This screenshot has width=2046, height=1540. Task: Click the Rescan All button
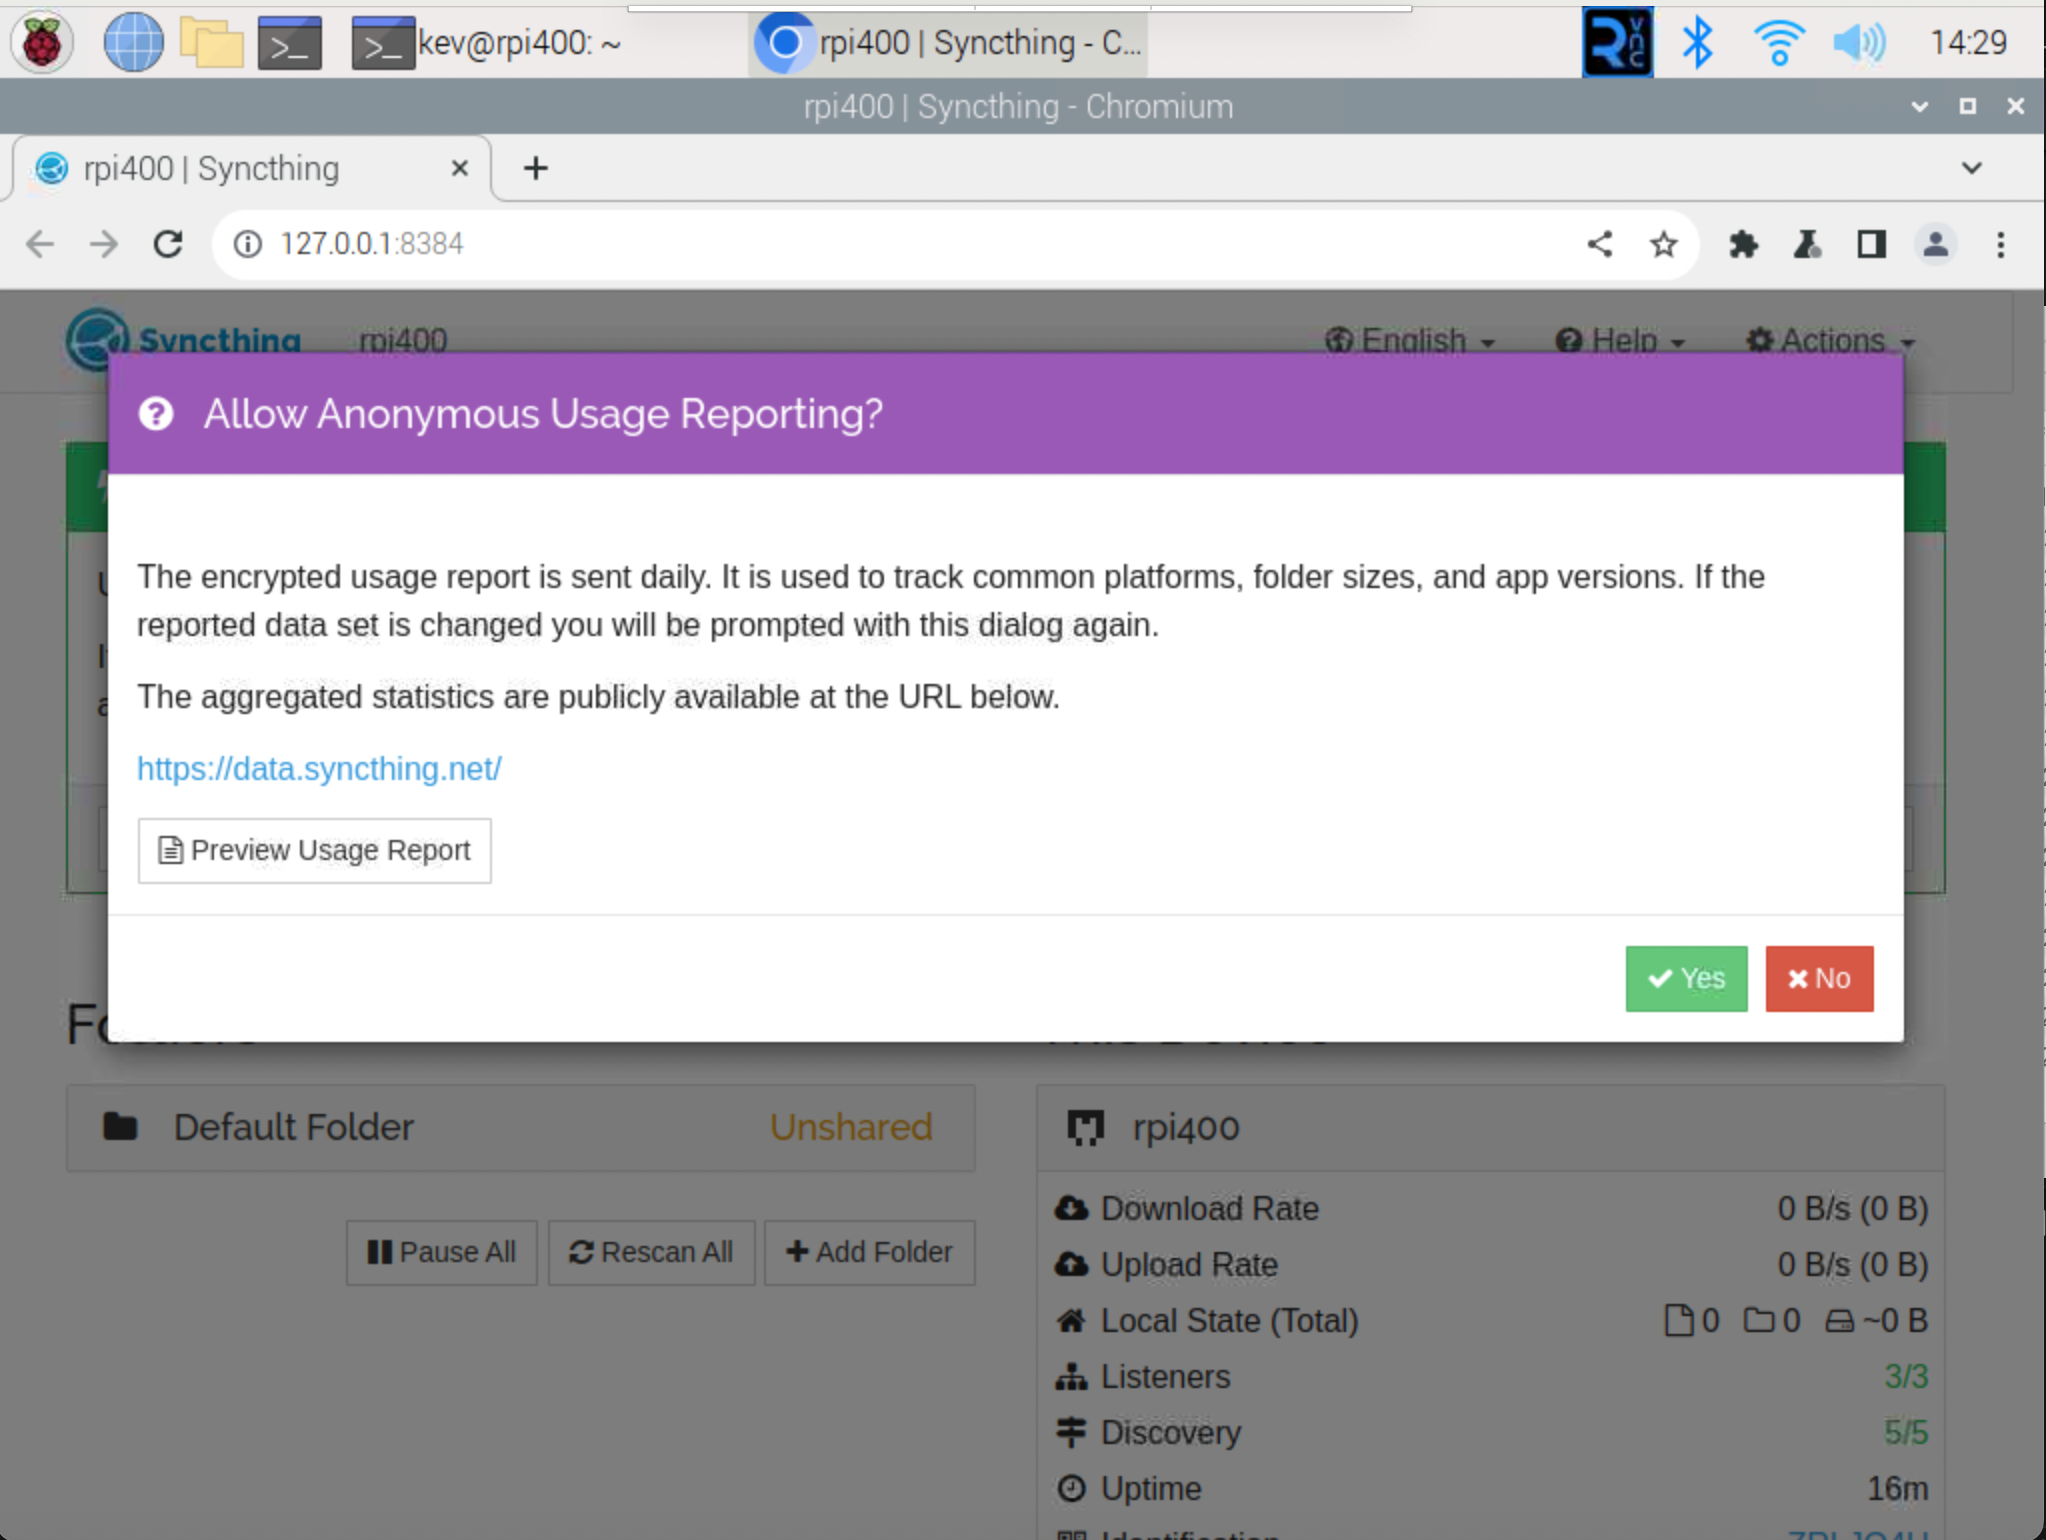tap(652, 1250)
